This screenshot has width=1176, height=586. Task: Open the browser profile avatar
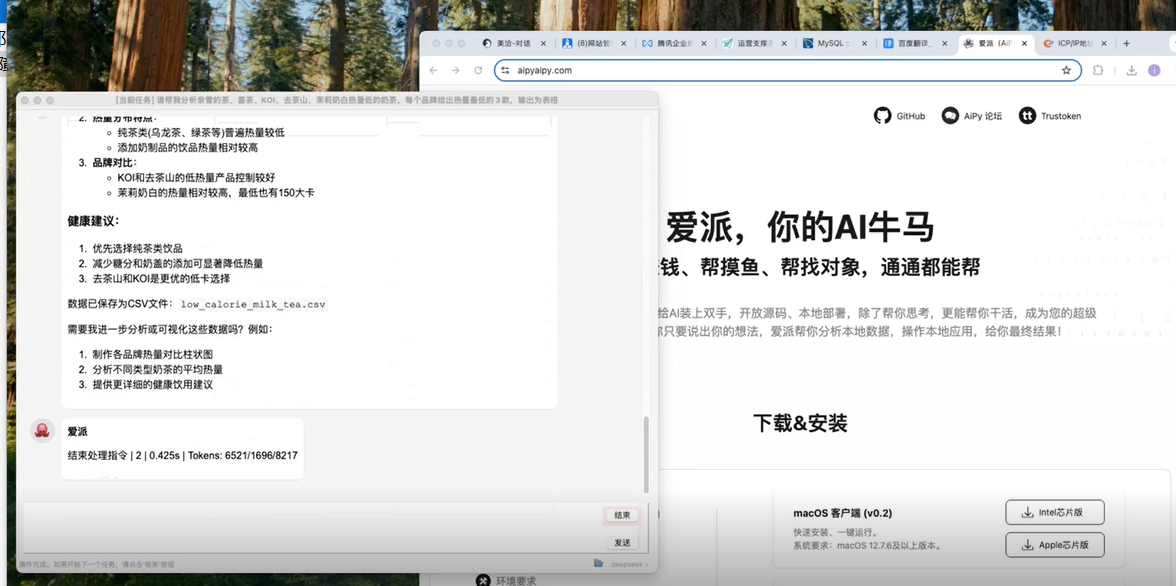(x=1155, y=71)
